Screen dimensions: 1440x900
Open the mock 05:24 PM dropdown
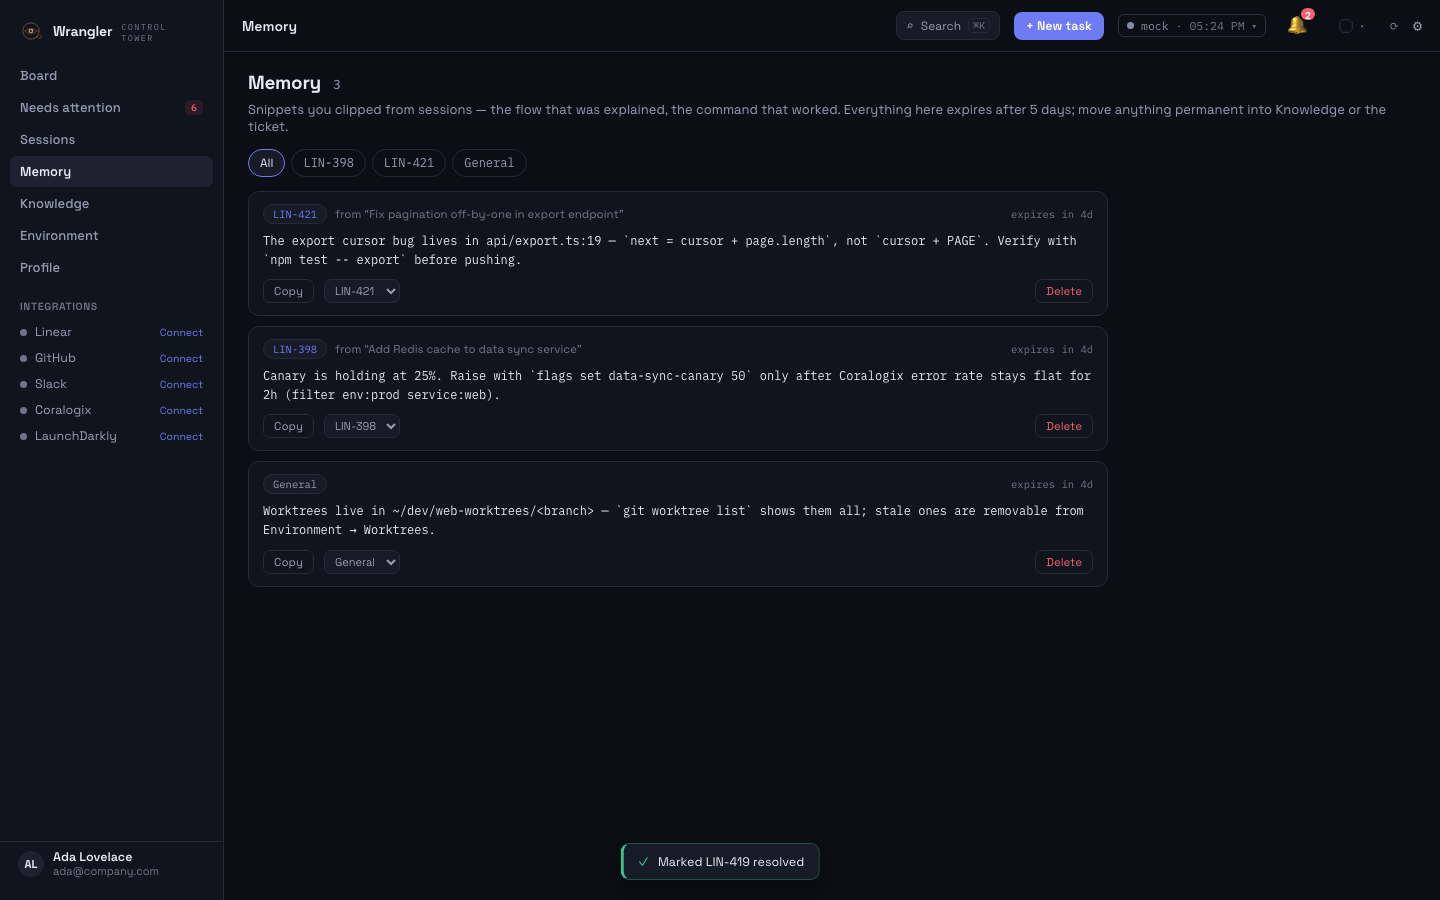click(1192, 26)
